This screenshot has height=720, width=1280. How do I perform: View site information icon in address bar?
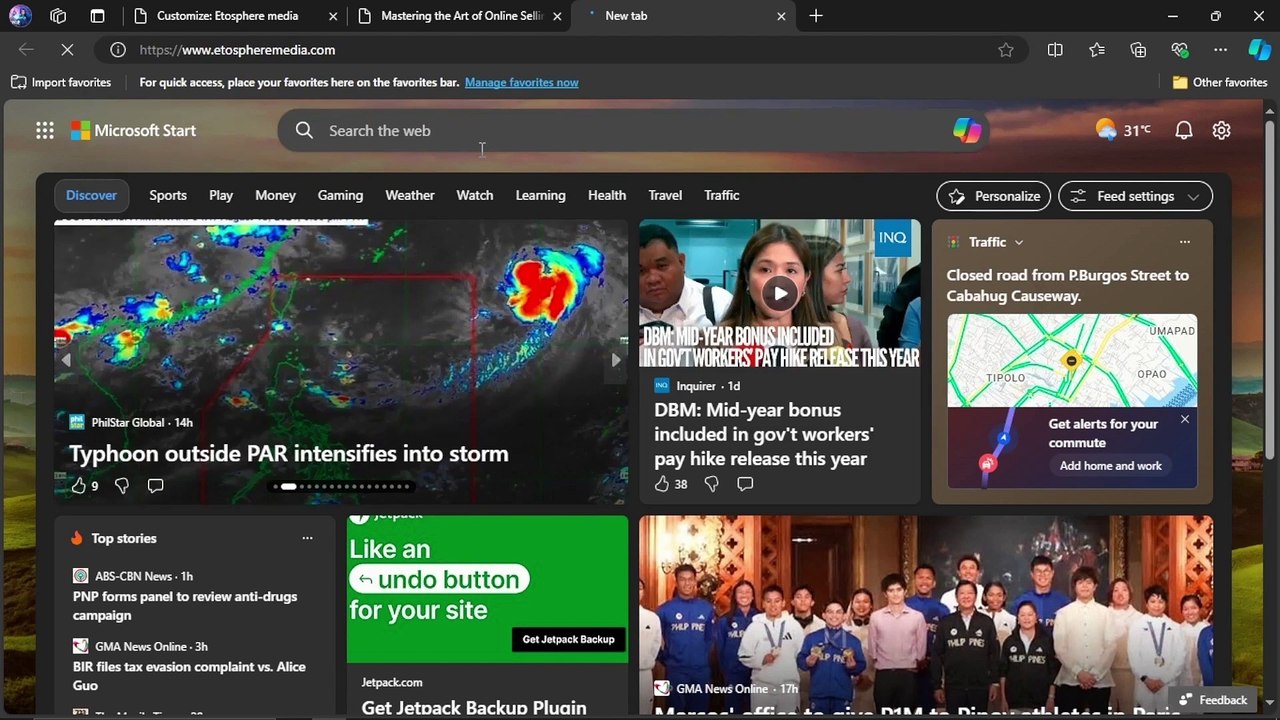tap(118, 50)
